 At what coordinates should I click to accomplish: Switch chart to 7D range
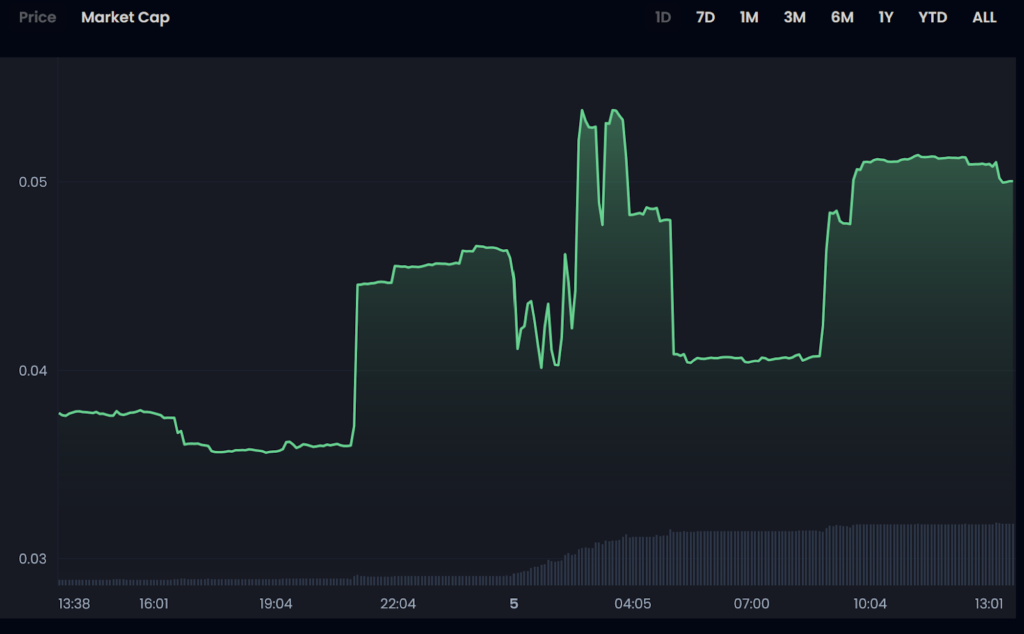705,18
